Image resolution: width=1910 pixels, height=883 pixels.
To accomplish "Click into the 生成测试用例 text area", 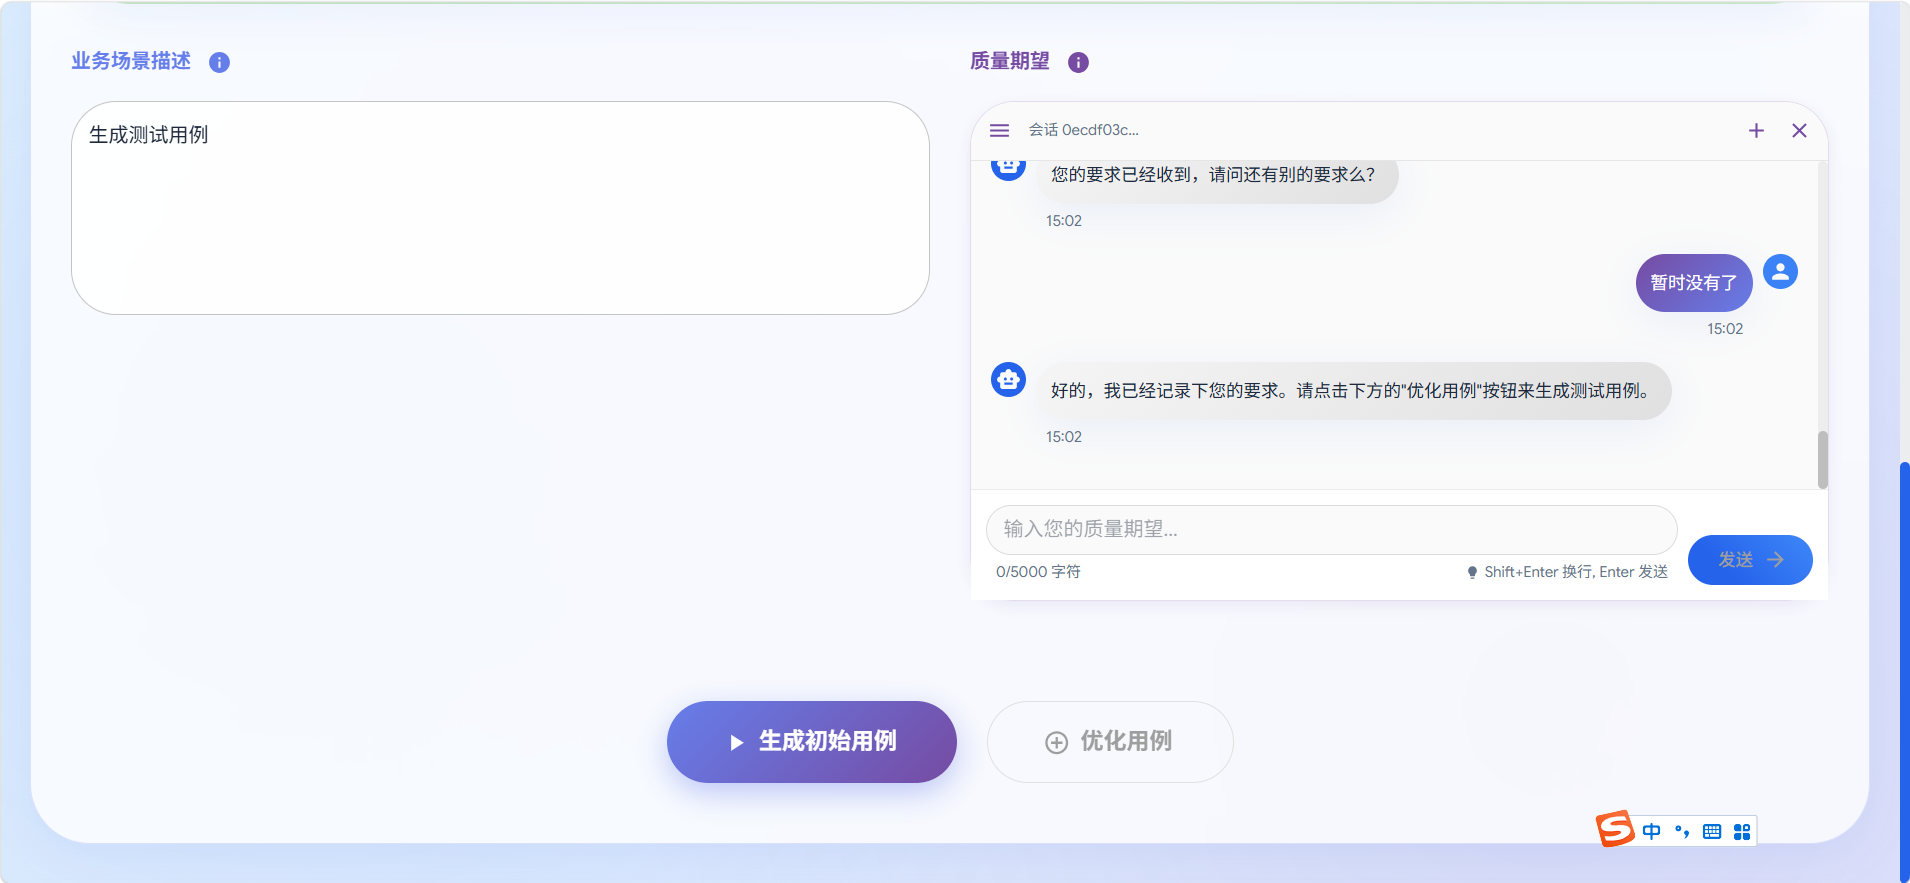I will pos(500,208).
